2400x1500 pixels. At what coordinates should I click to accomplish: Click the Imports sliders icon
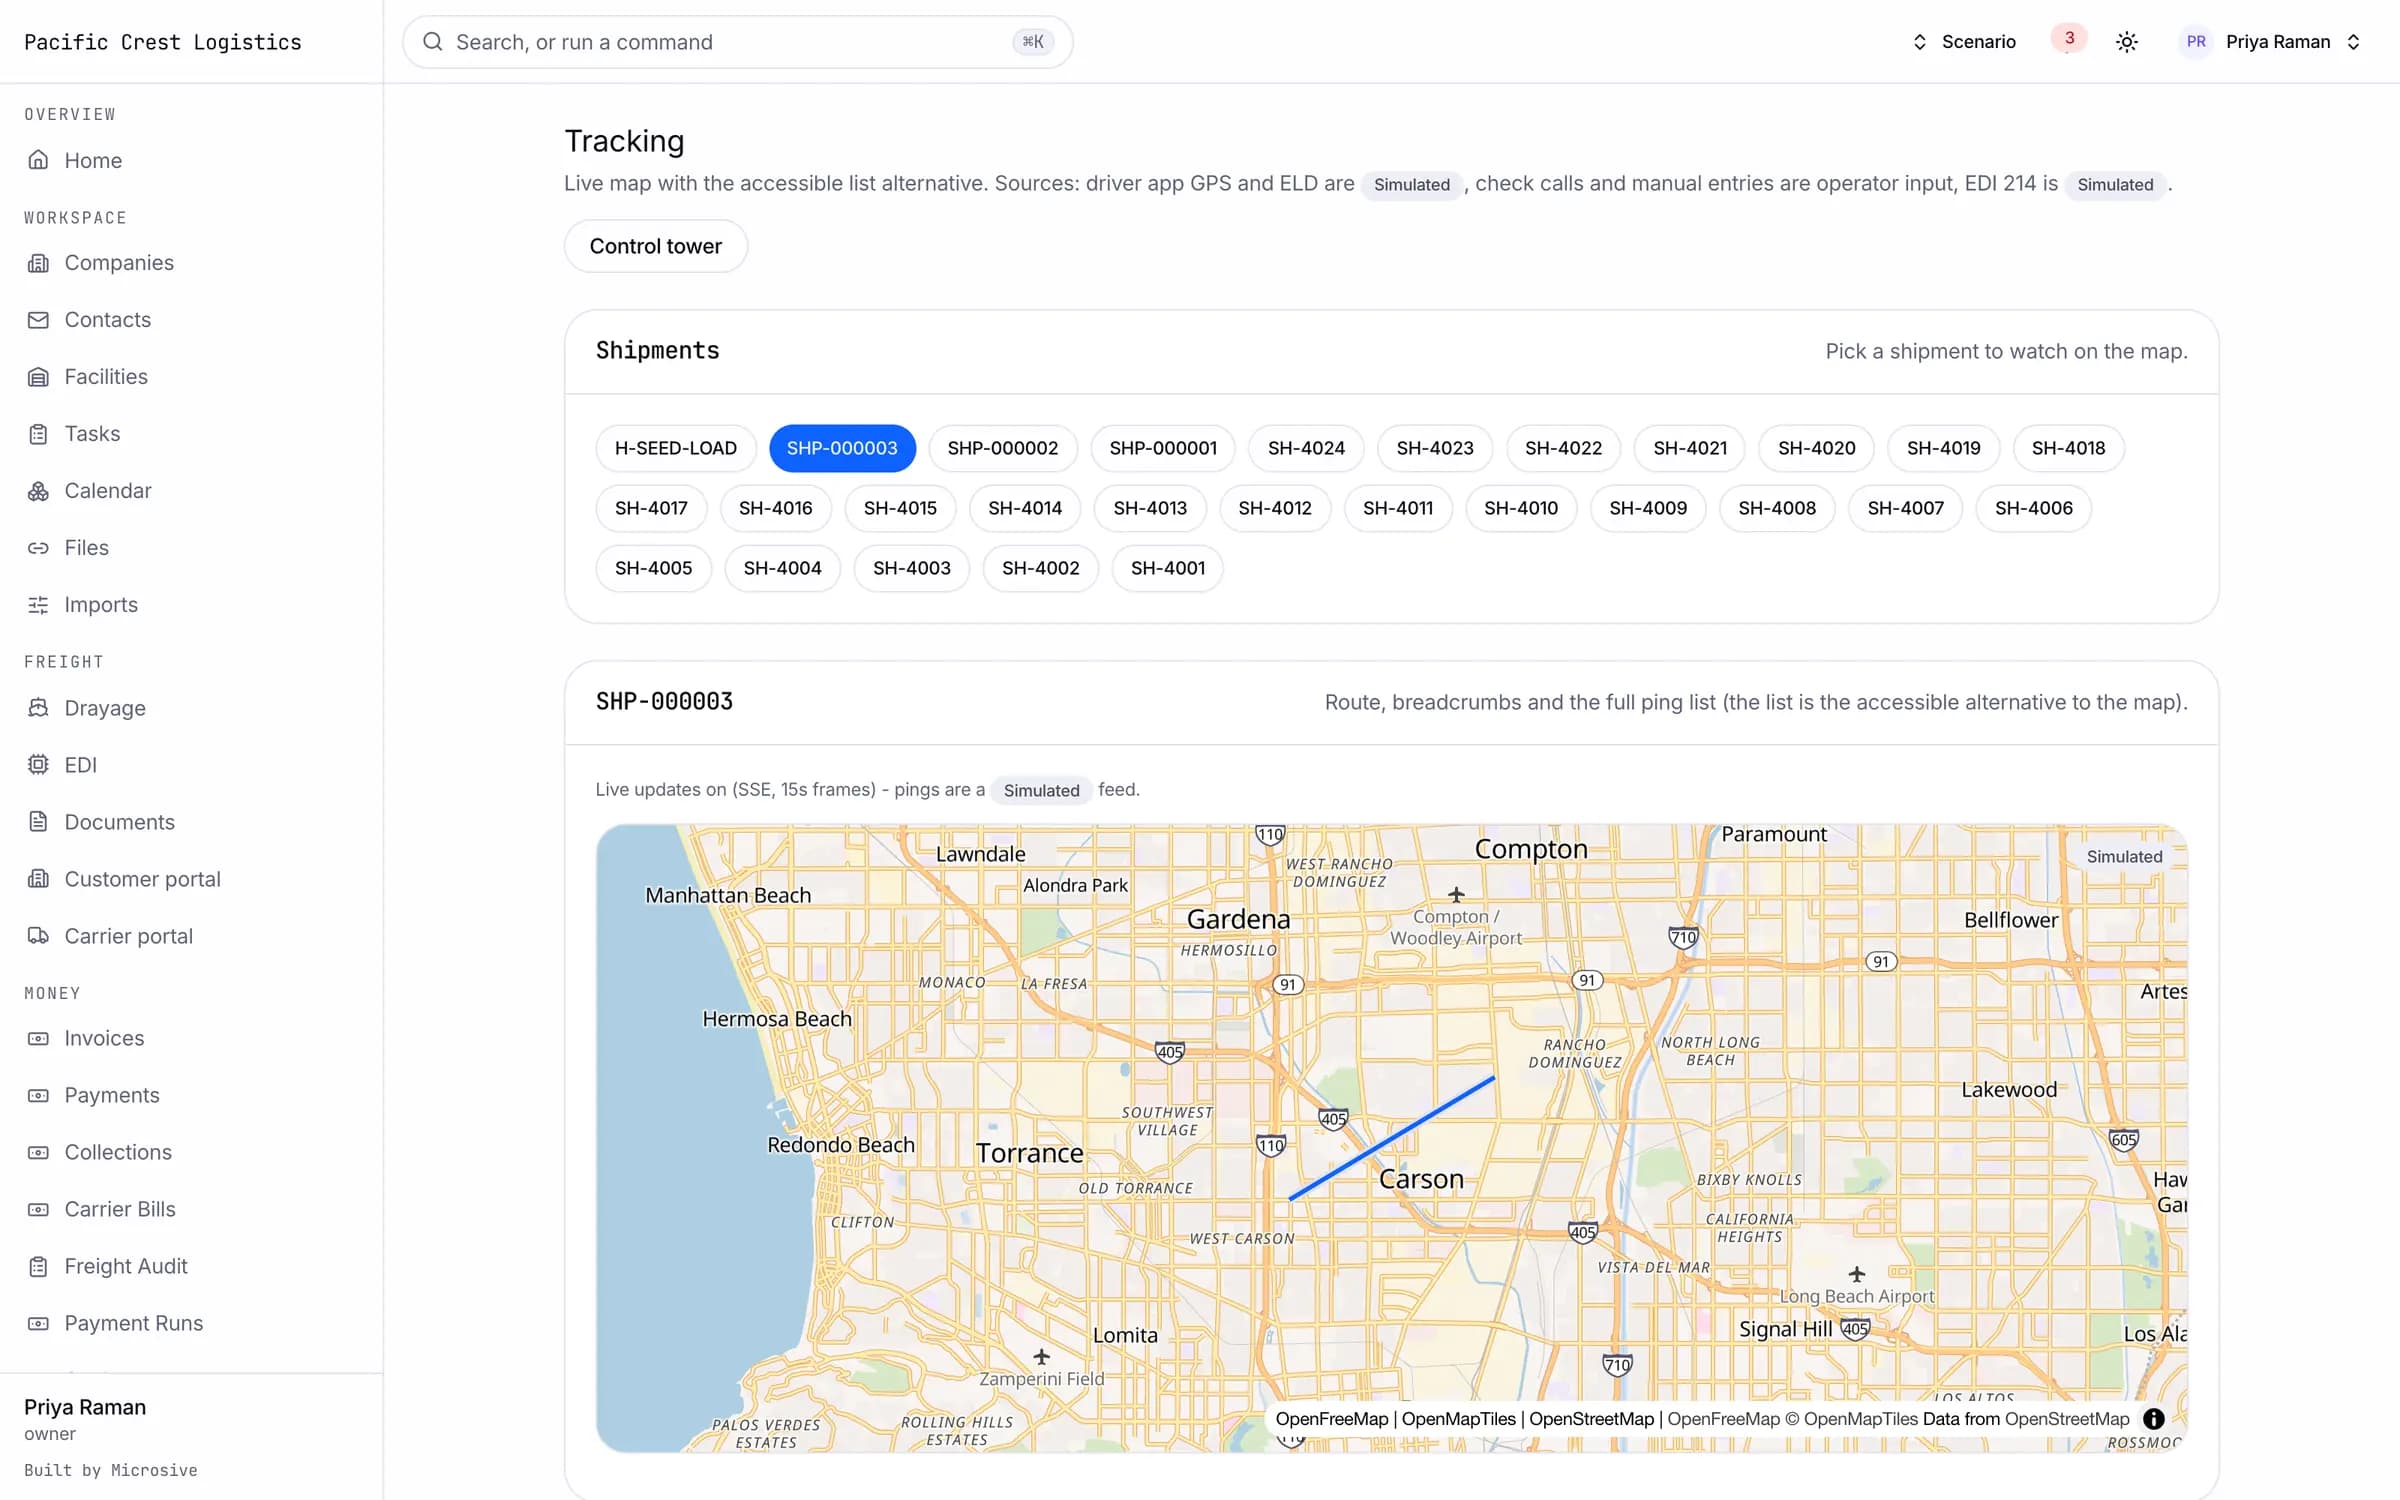pos(38,604)
